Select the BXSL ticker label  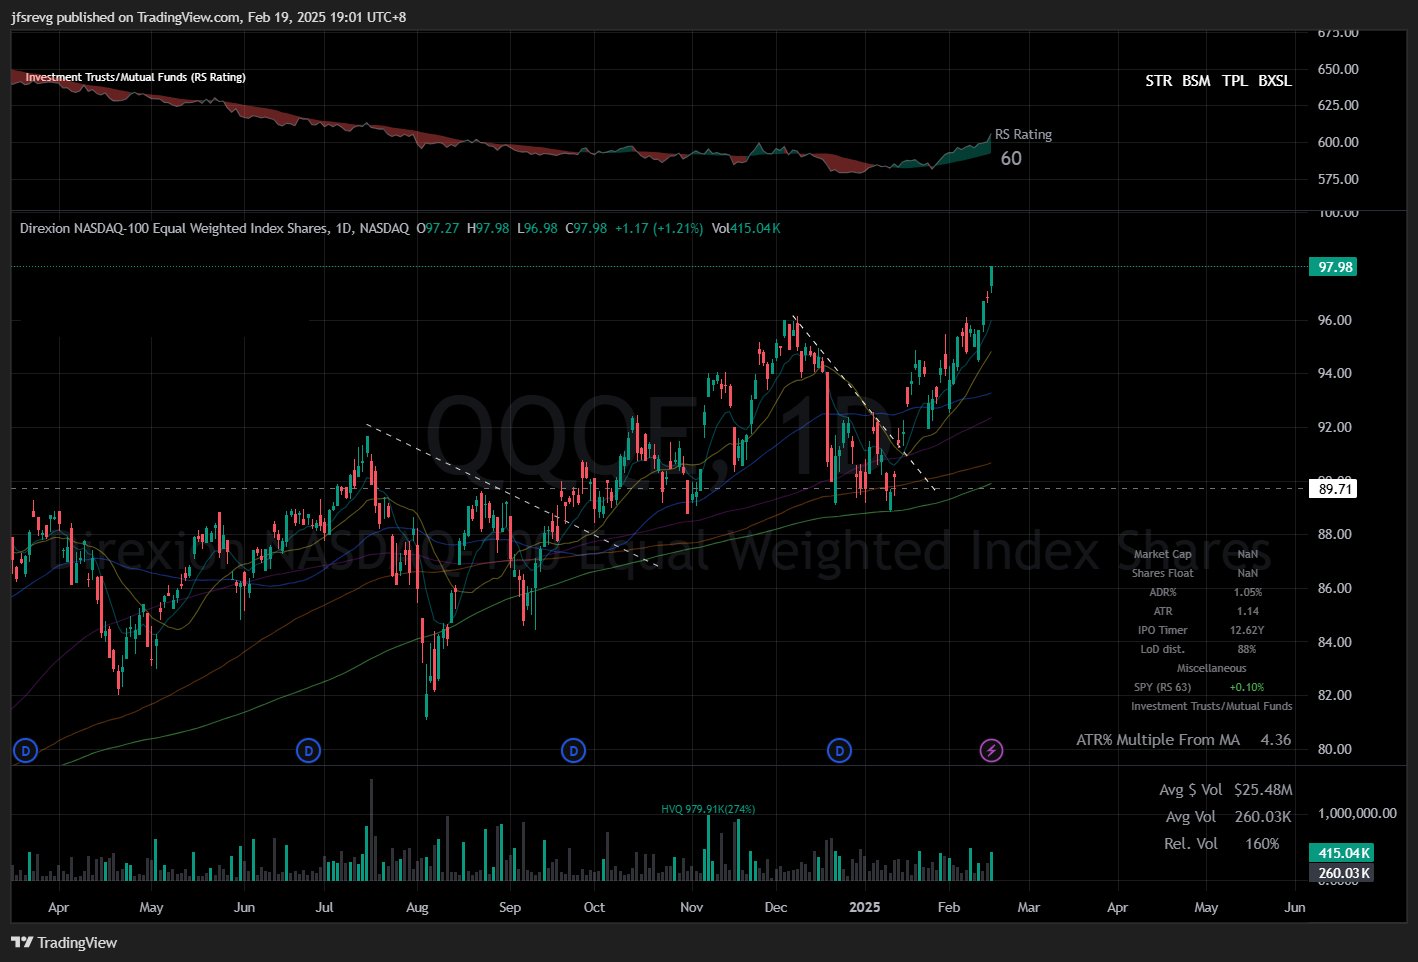point(1275,81)
